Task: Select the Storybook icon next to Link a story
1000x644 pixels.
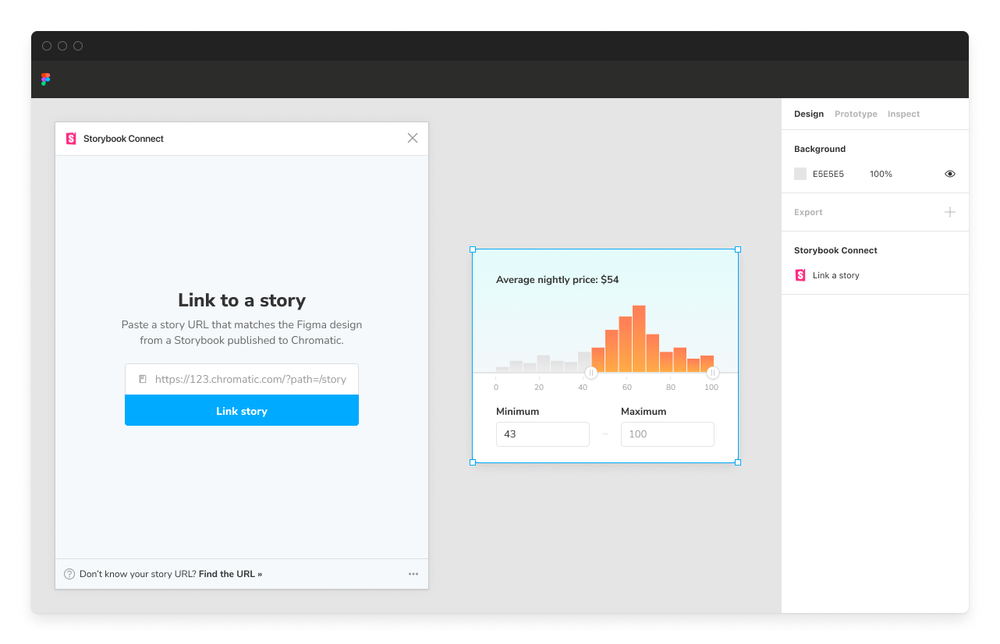Action: [x=800, y=275]
